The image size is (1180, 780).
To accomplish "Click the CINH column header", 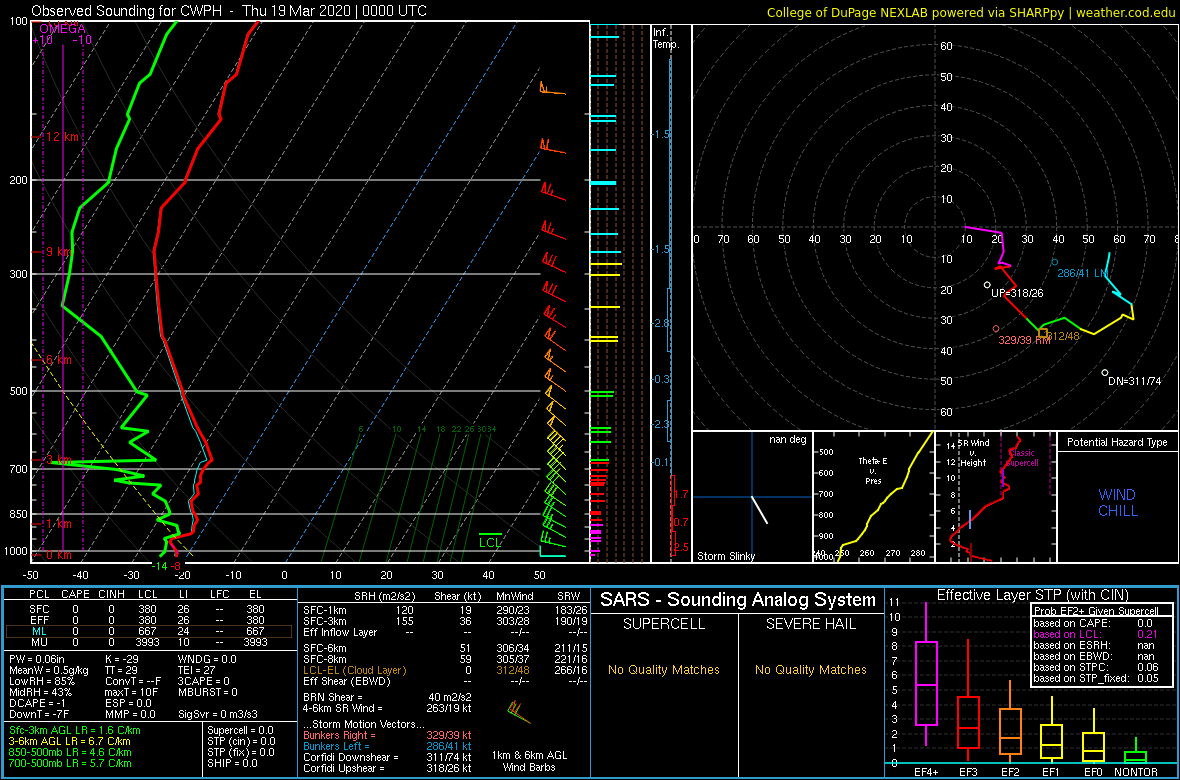I will [113, 596].
